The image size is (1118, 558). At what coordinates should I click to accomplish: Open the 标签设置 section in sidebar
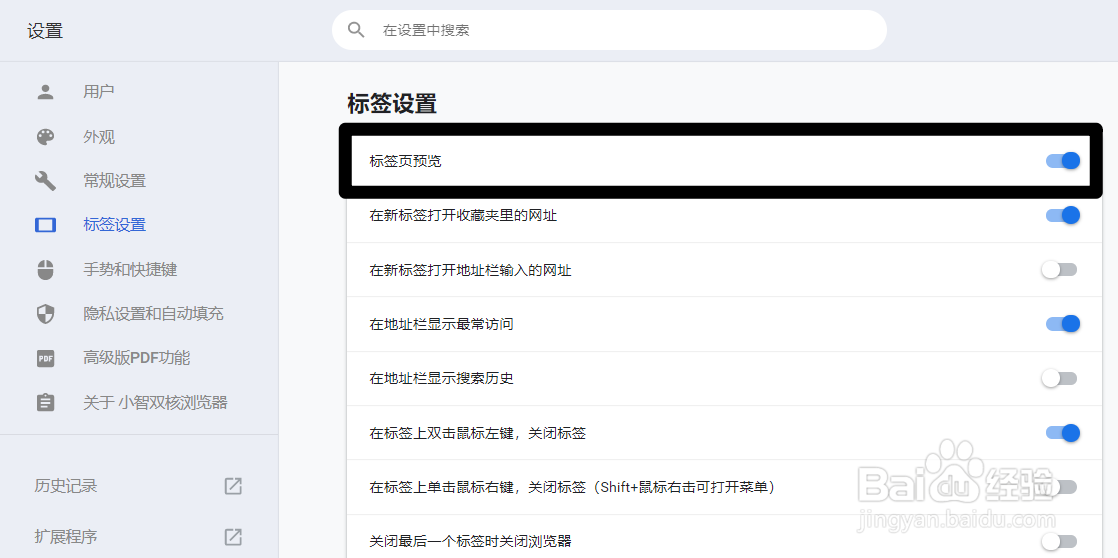coord(114,225)
